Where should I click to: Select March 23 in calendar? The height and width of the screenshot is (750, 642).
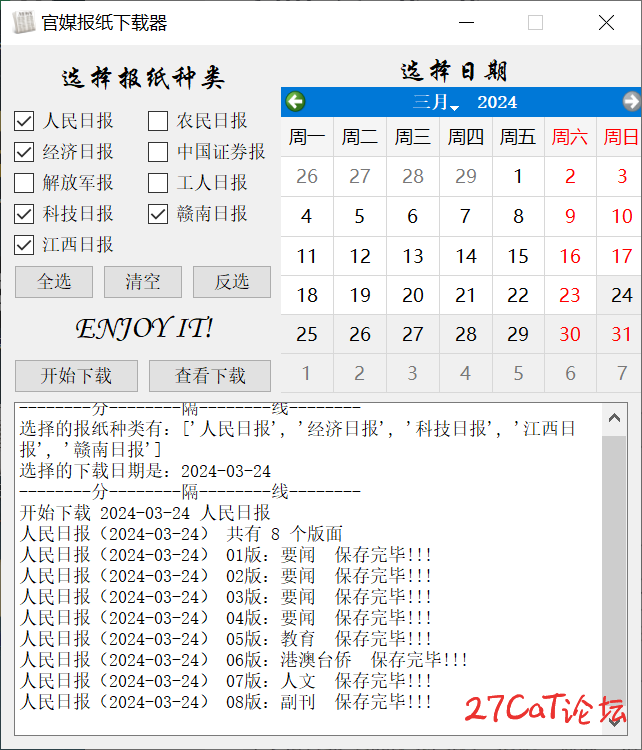click(x=570, y=295)
